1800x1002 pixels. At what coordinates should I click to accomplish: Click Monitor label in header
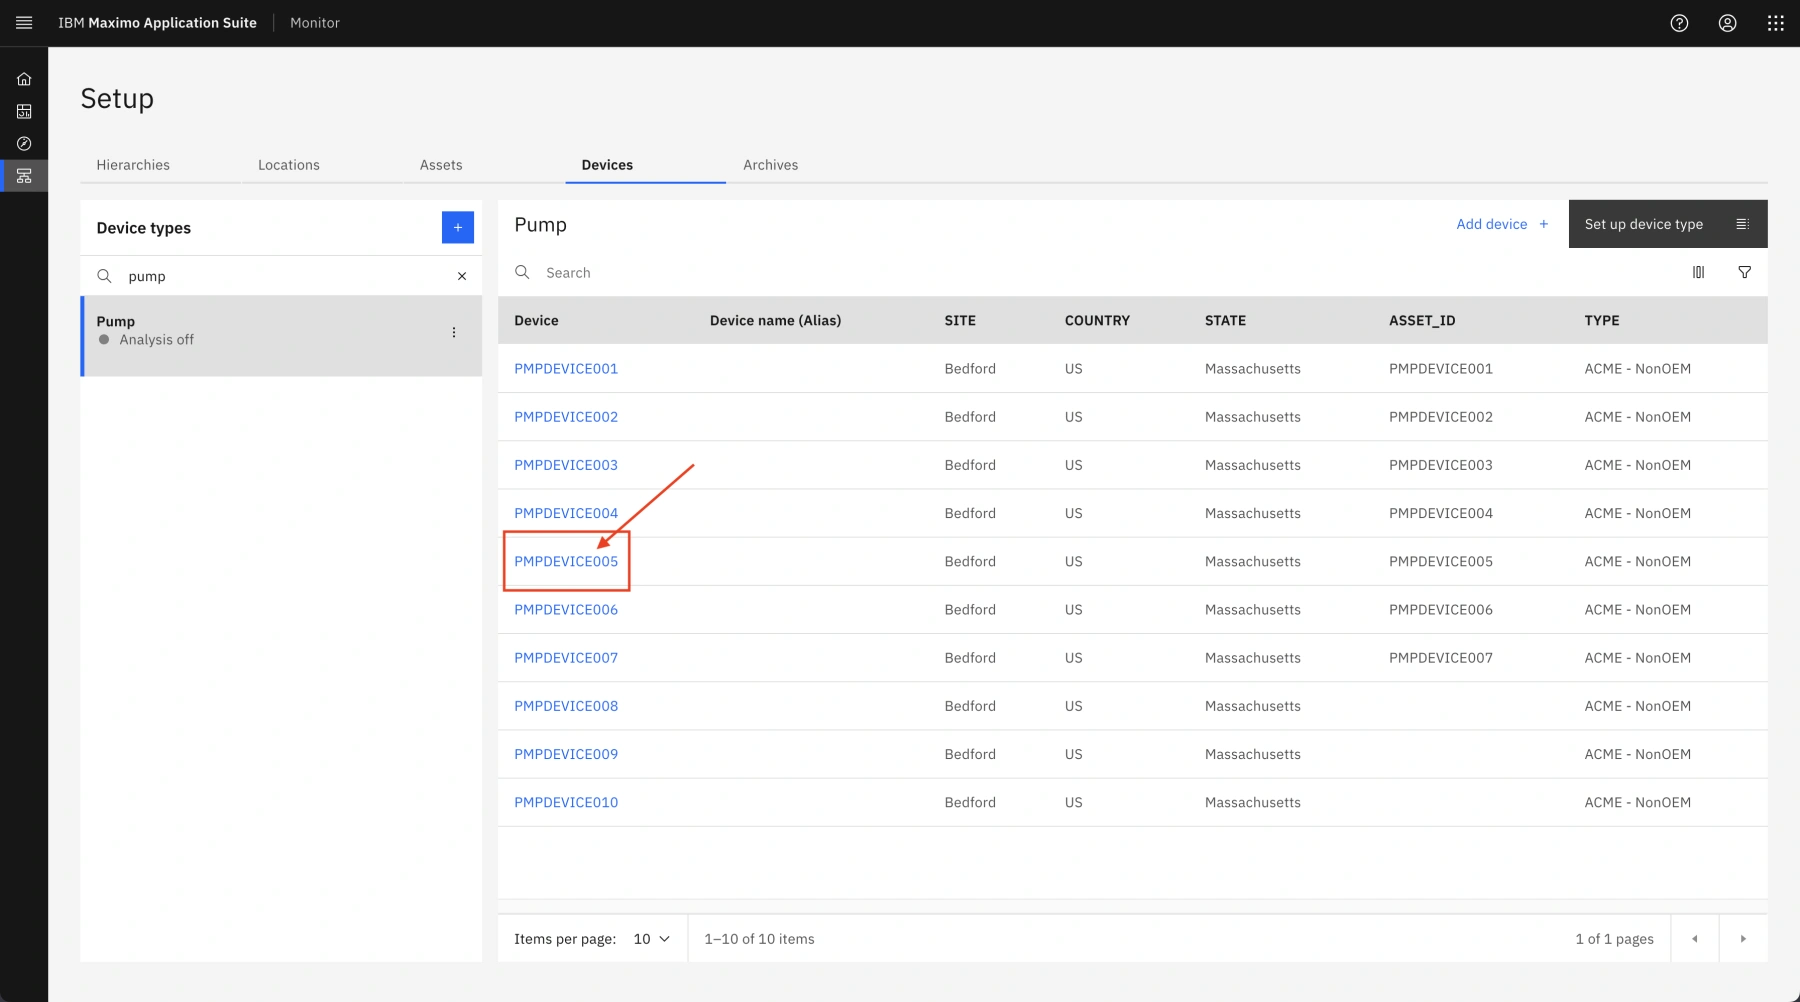click(x=315, y=23)
